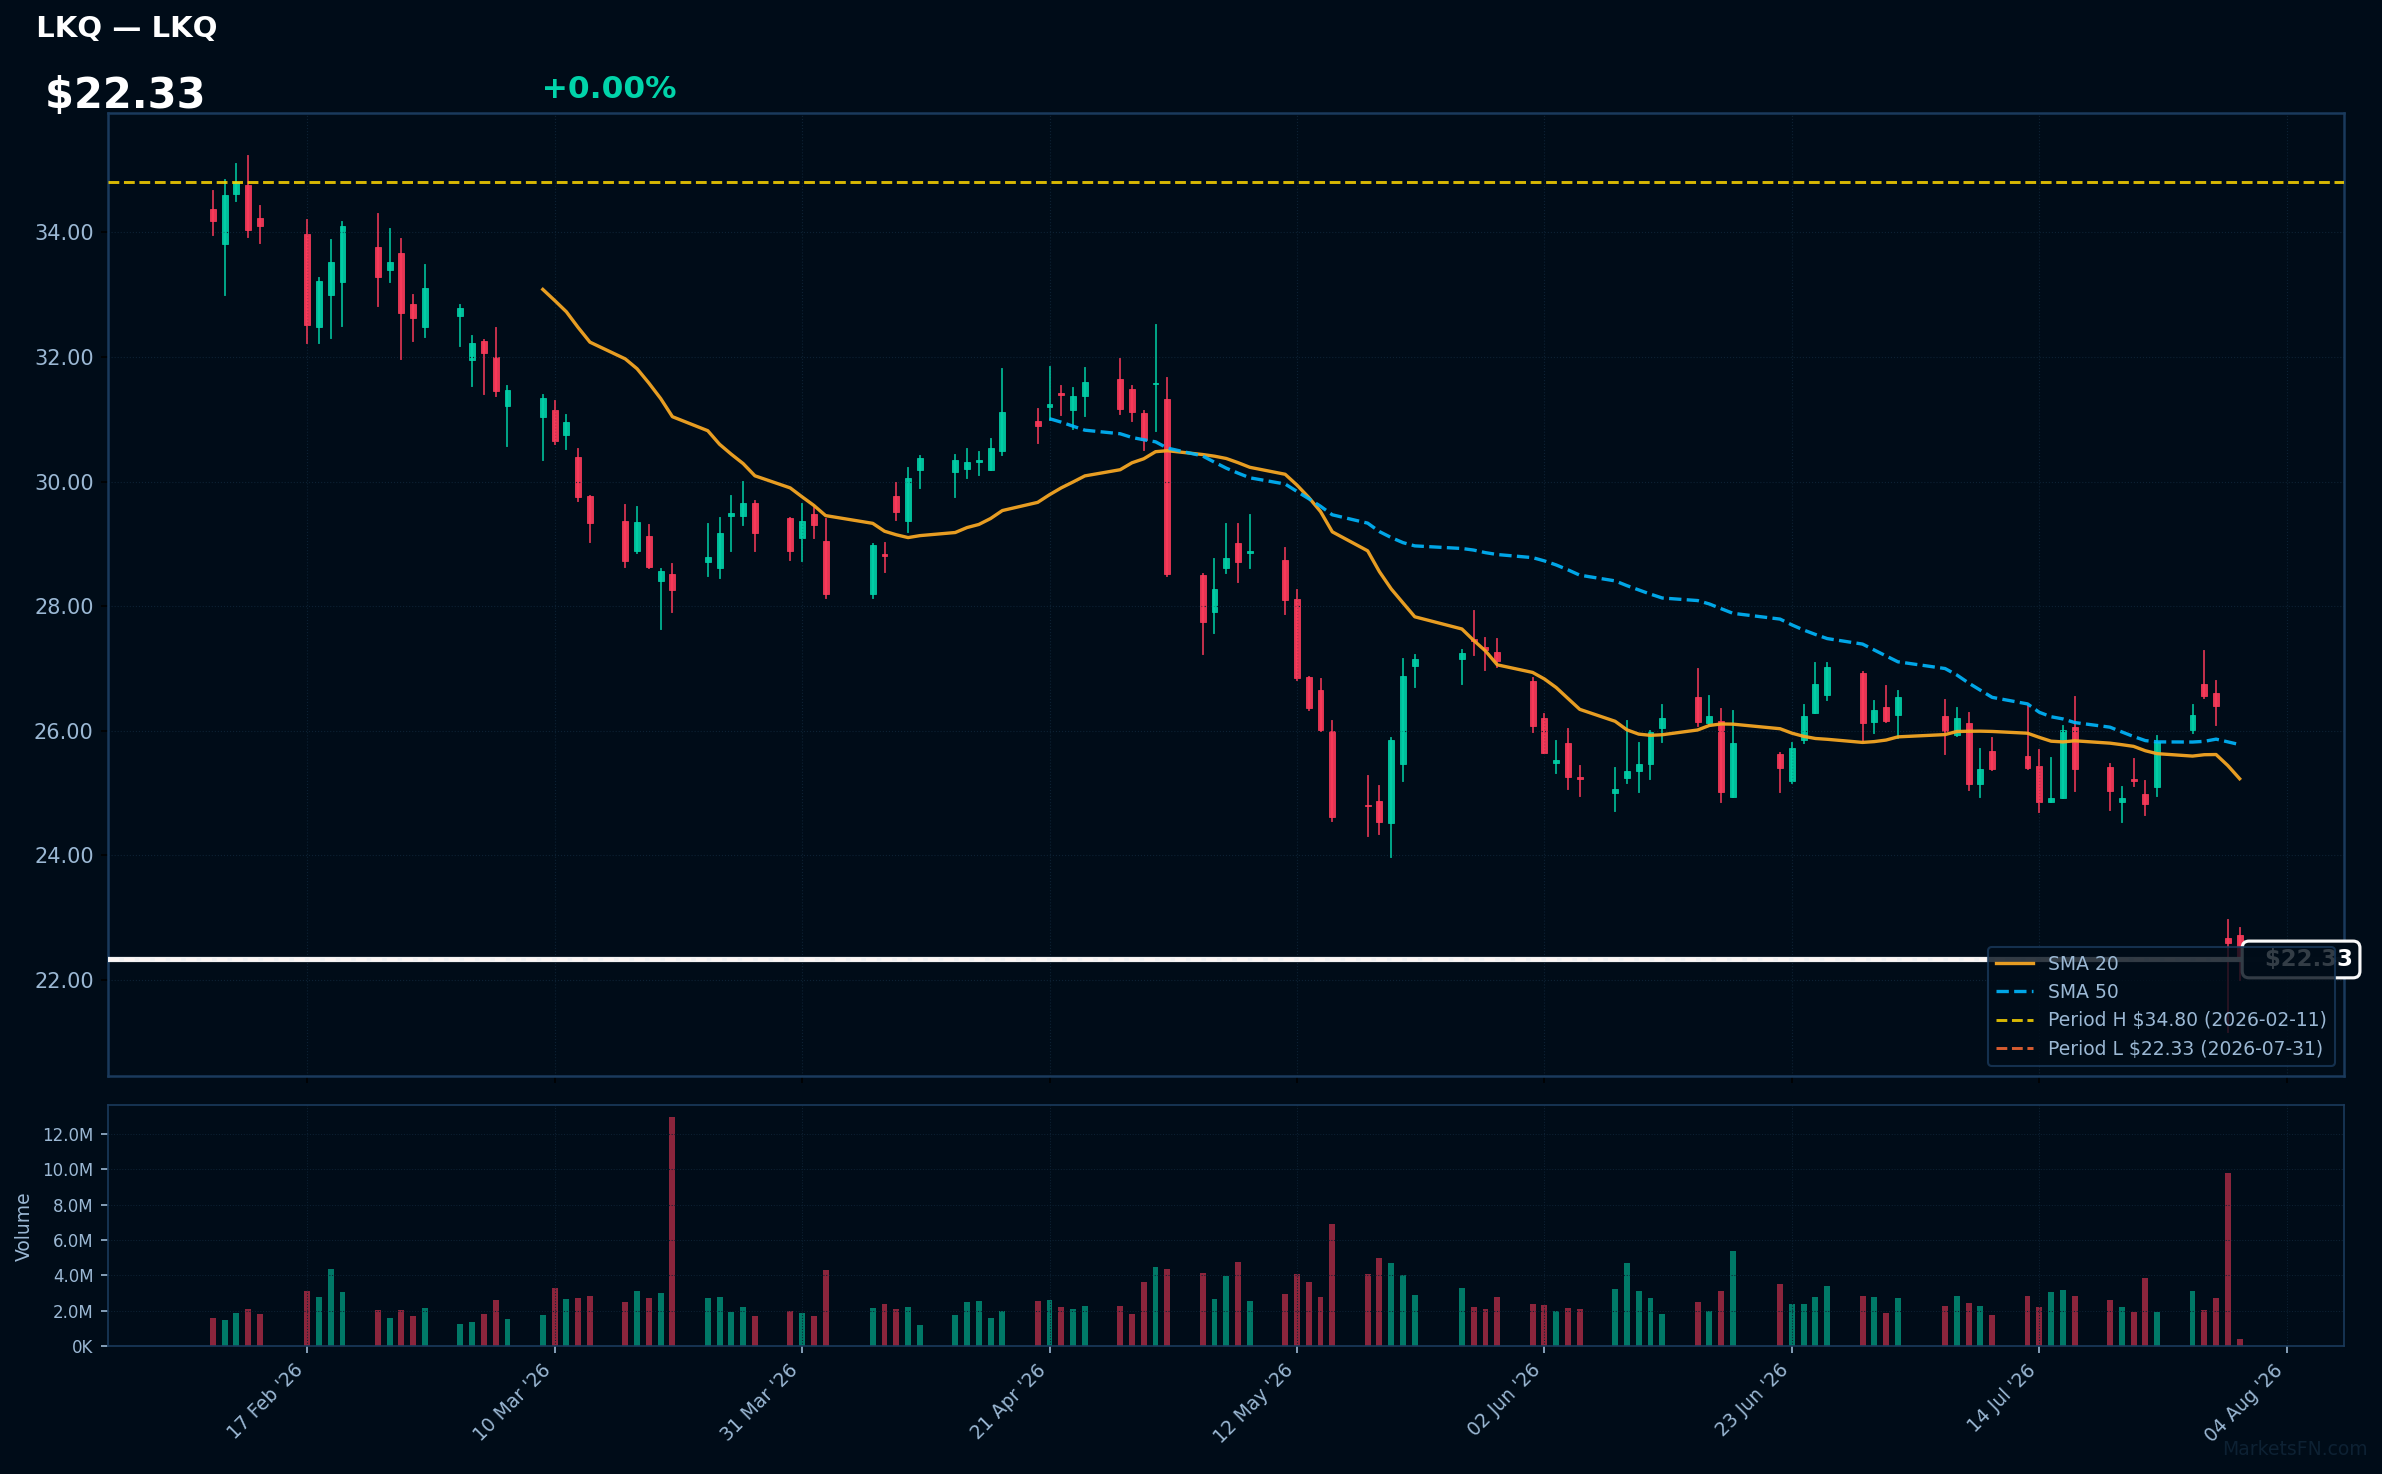Screen dimensions: 2382x1474
Task: Click the "31 Mar '26" date label
Action: pos(758,1401)
